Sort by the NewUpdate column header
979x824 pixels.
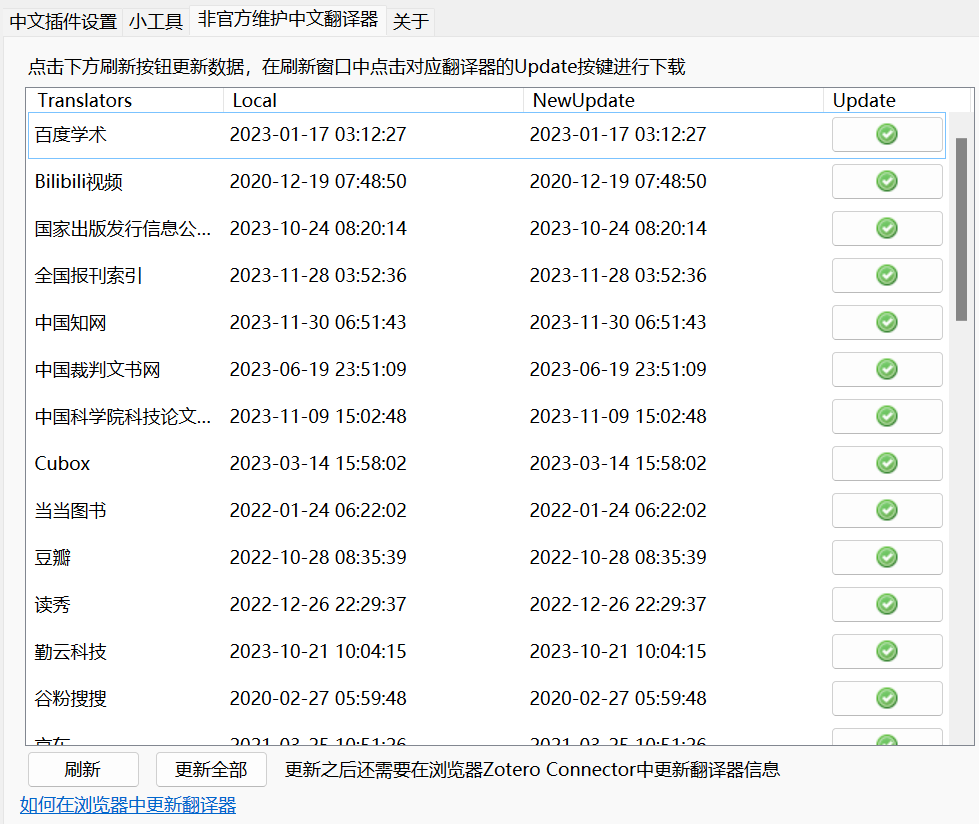[x=673, y=101]
